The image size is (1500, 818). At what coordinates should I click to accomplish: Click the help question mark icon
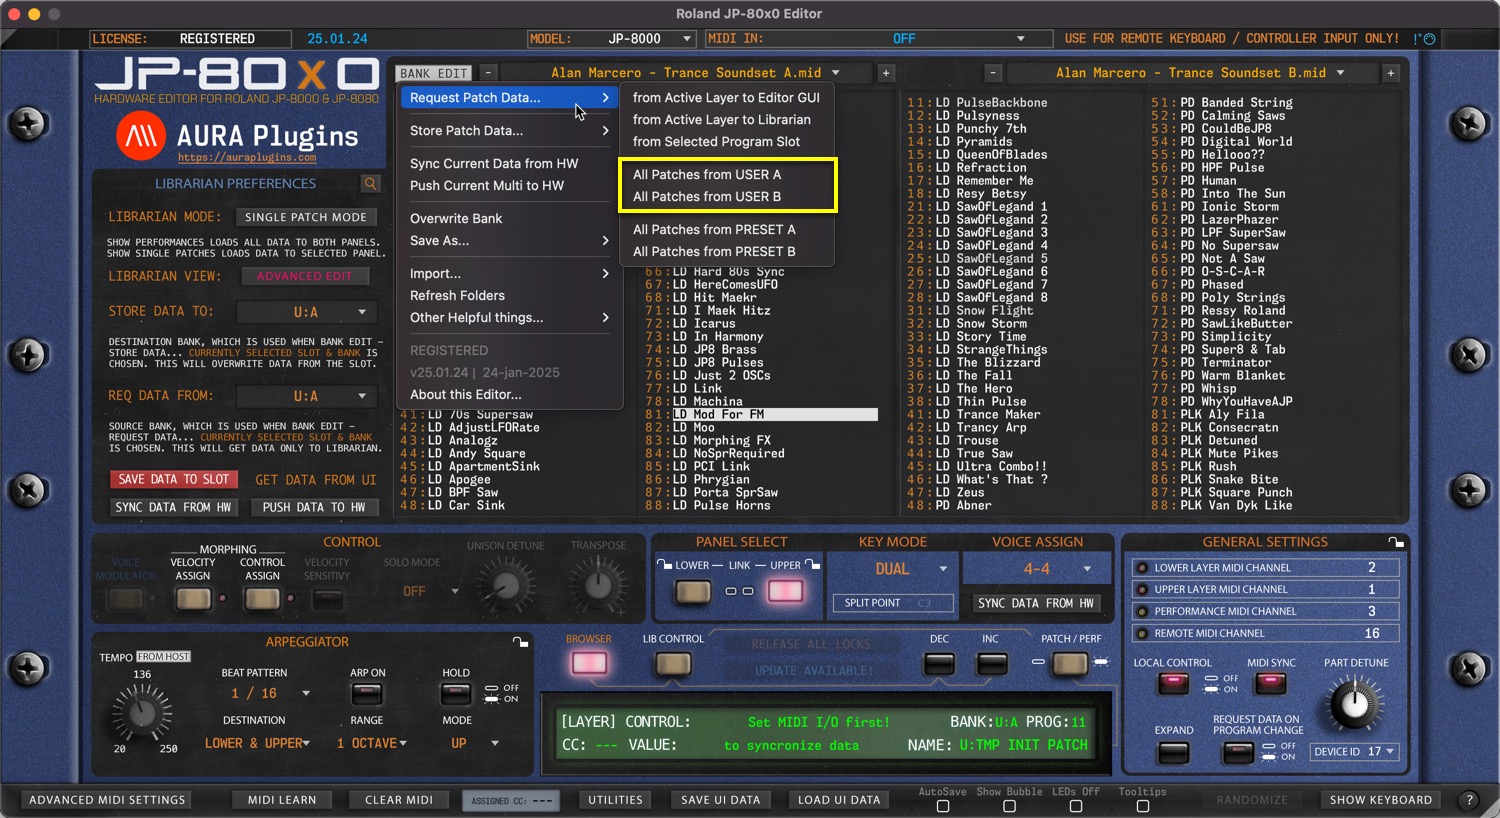[1468, 800]
